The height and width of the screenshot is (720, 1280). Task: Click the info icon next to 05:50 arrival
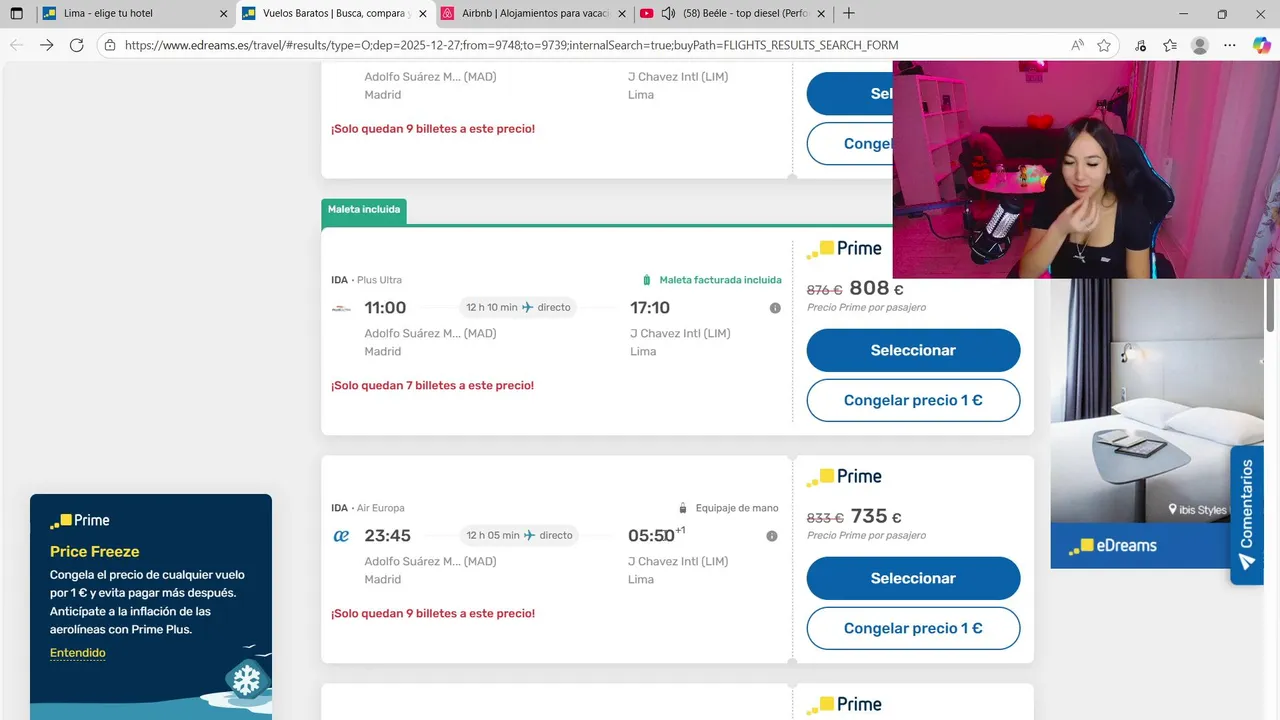(x=772, y=536)
